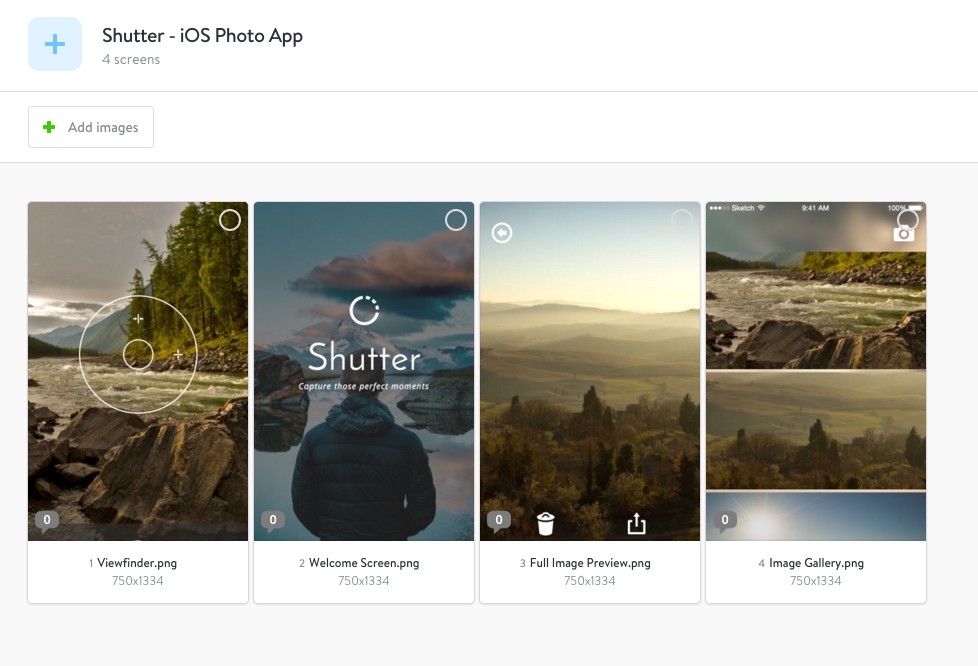Open comment bubble on Full Image Preview.png
This screenshot has height=666, width=978.
[x=498, y=520]
